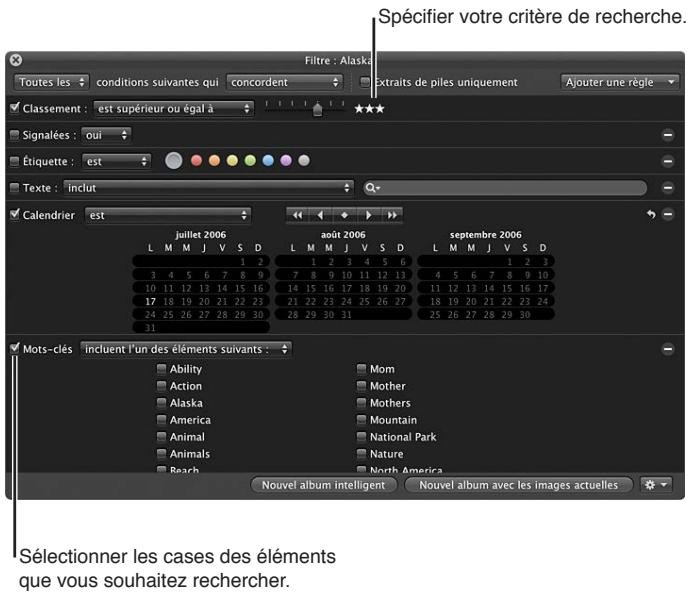Click the août 2006 month header

[x=343, y=235]
